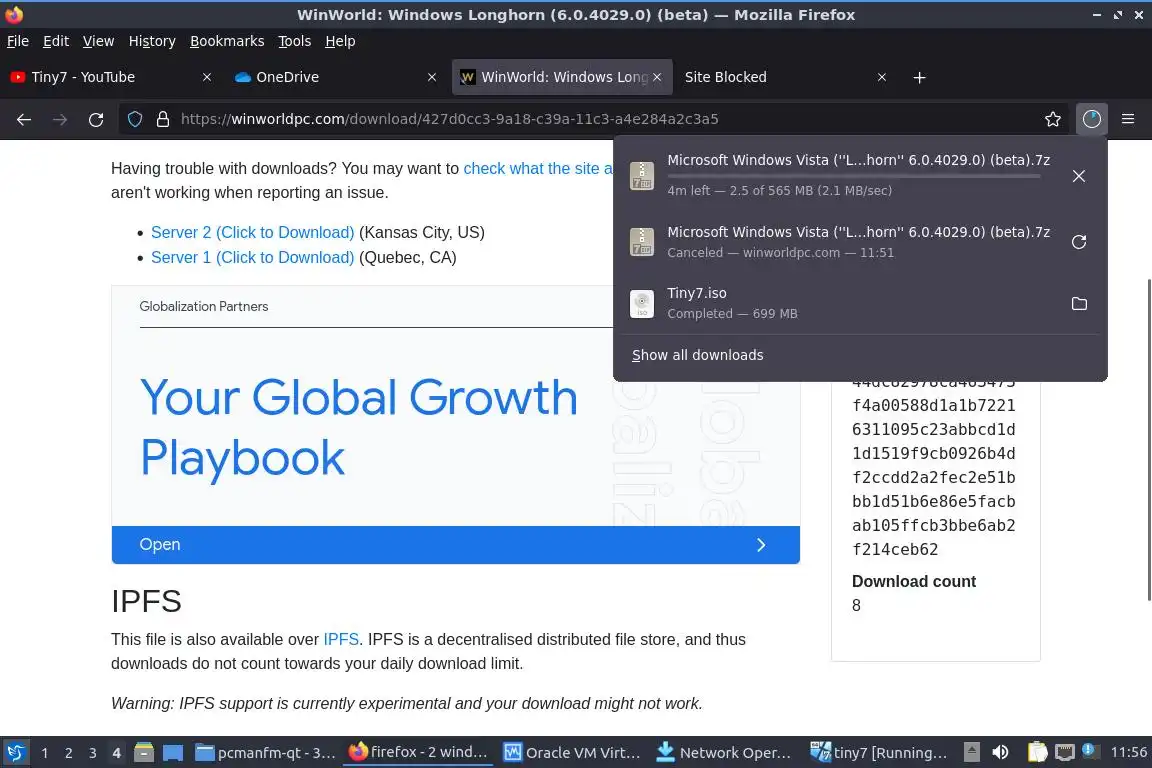Click the display monitor tray icon

tap(1065, 752)
